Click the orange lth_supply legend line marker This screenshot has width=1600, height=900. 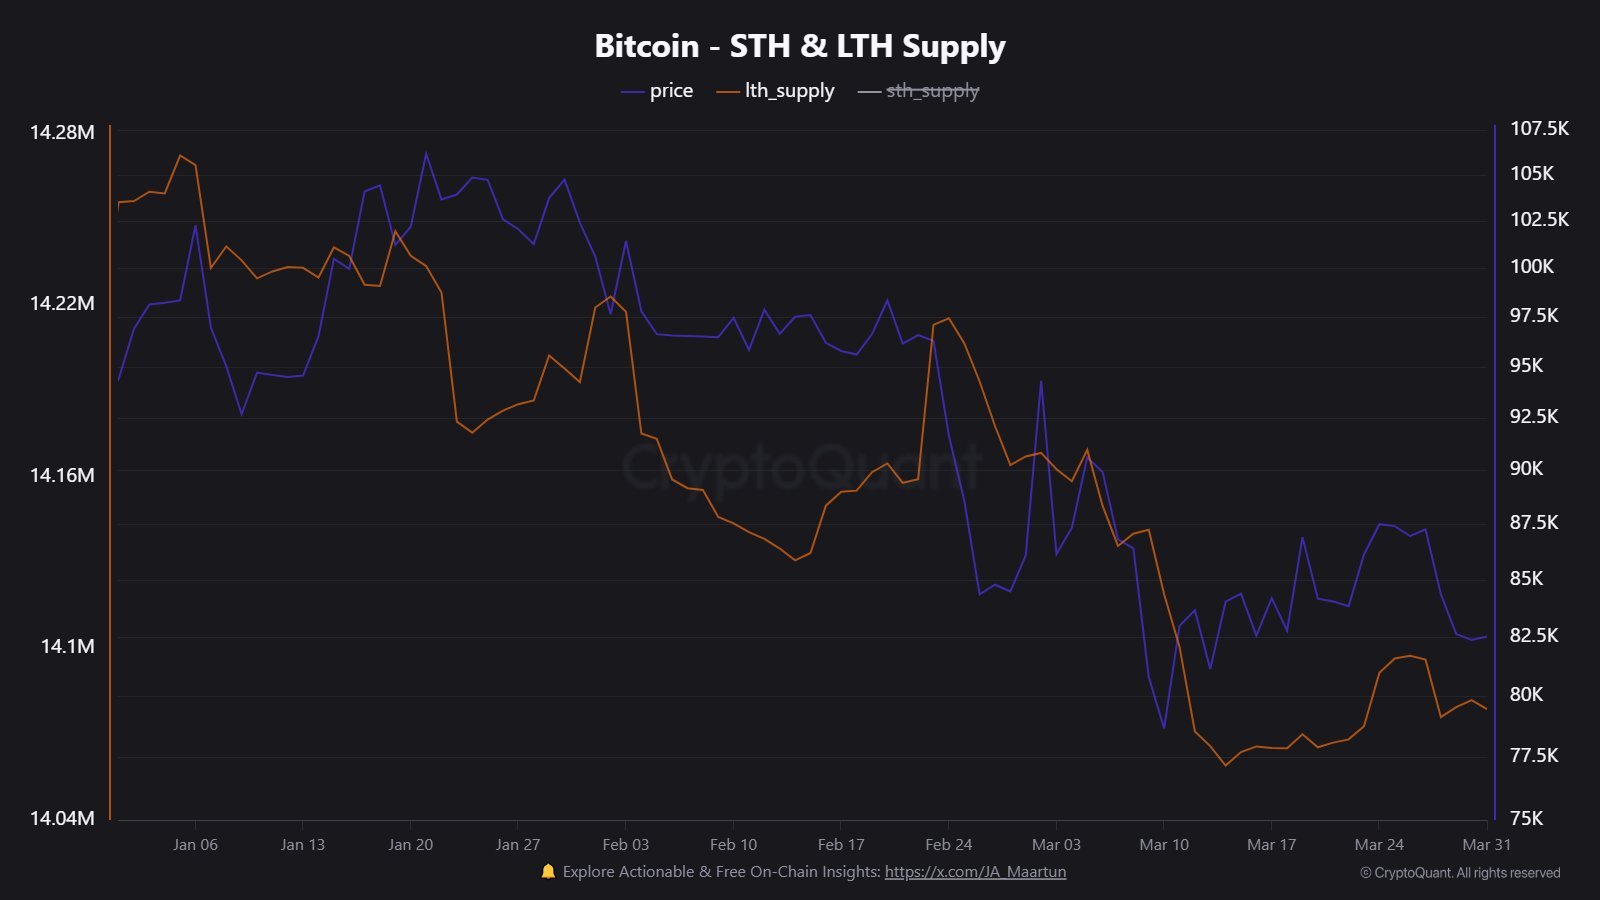[x=727, y=92]
